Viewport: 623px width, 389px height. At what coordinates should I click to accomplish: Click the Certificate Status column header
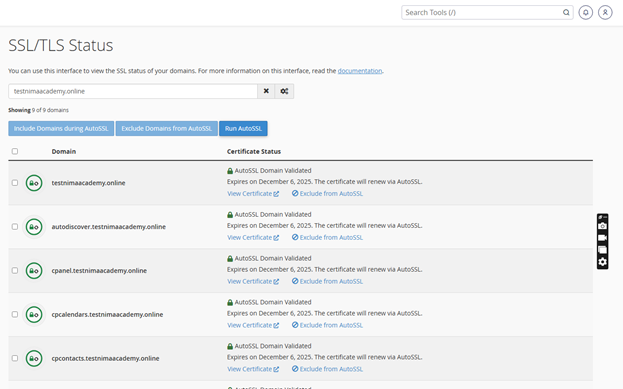click(x=254, y=151)
